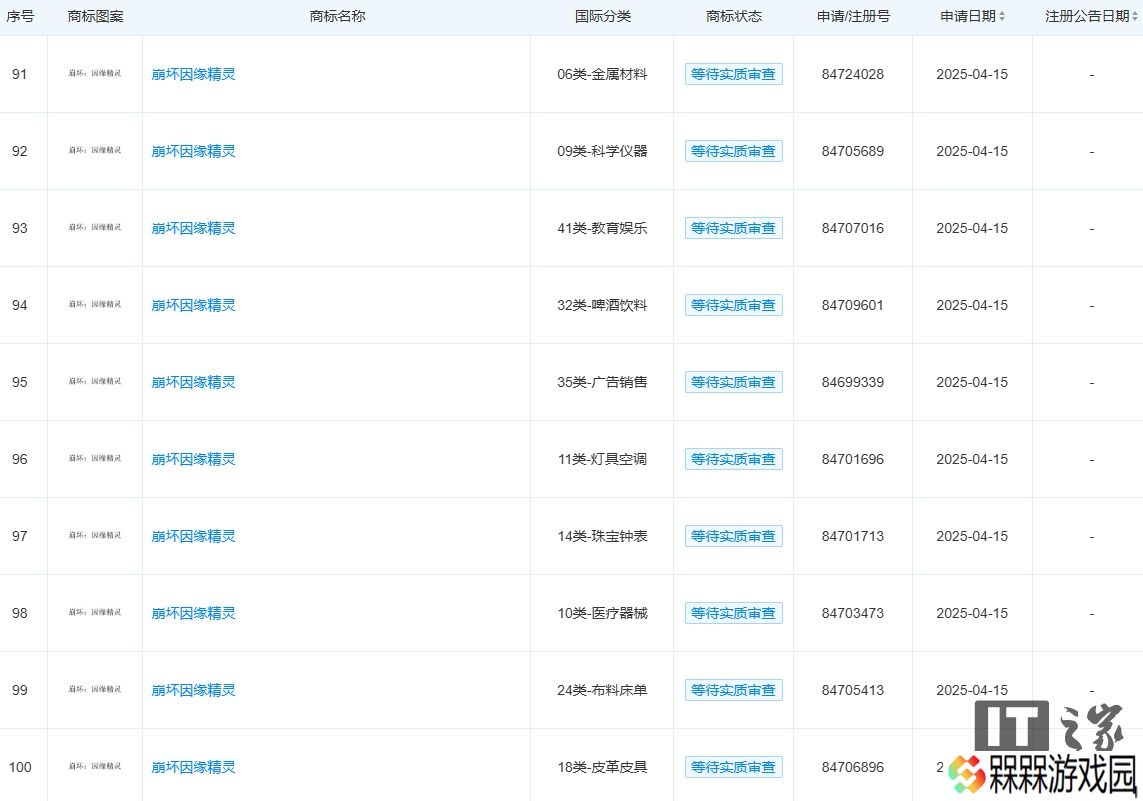Open trademark link in row 91

(x=193, y=74)
